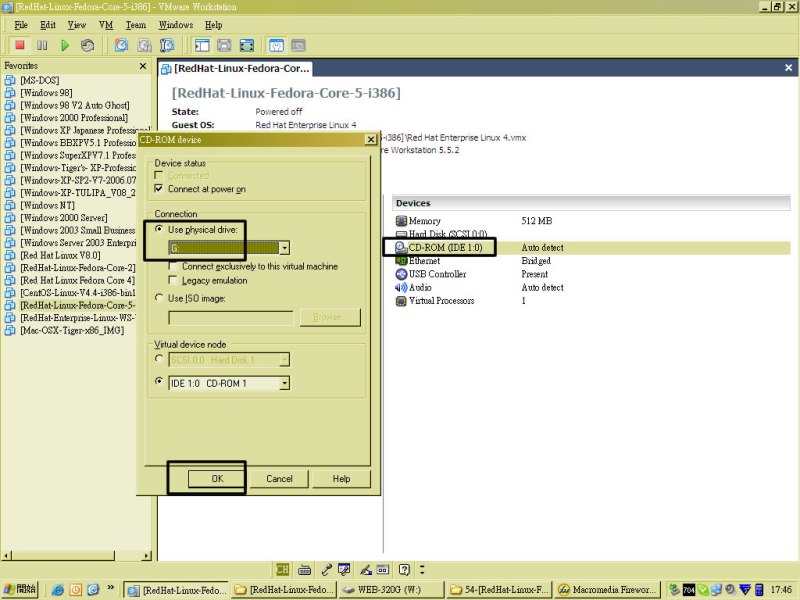The width and height of the screenshot is (800, 600).
Task: Click the Suspend (pause) toolbar icon
Action: coord(42,45)
